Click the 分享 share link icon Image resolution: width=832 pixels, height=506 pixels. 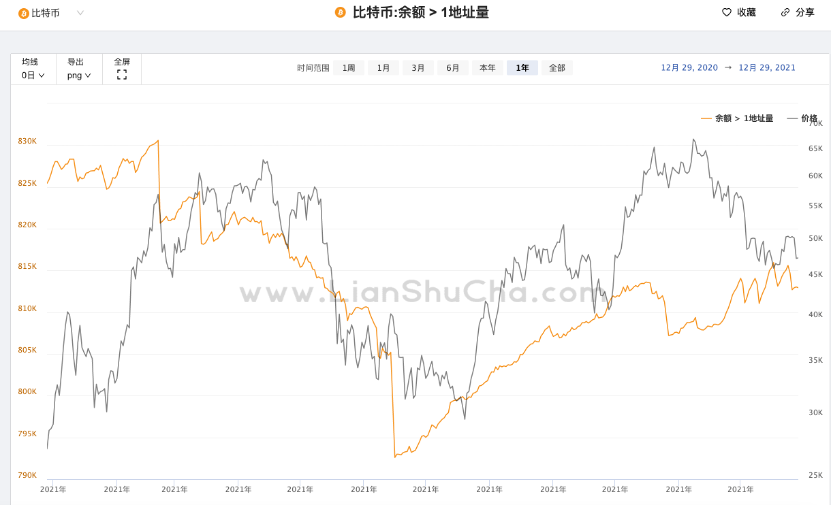tap(785, 13)
